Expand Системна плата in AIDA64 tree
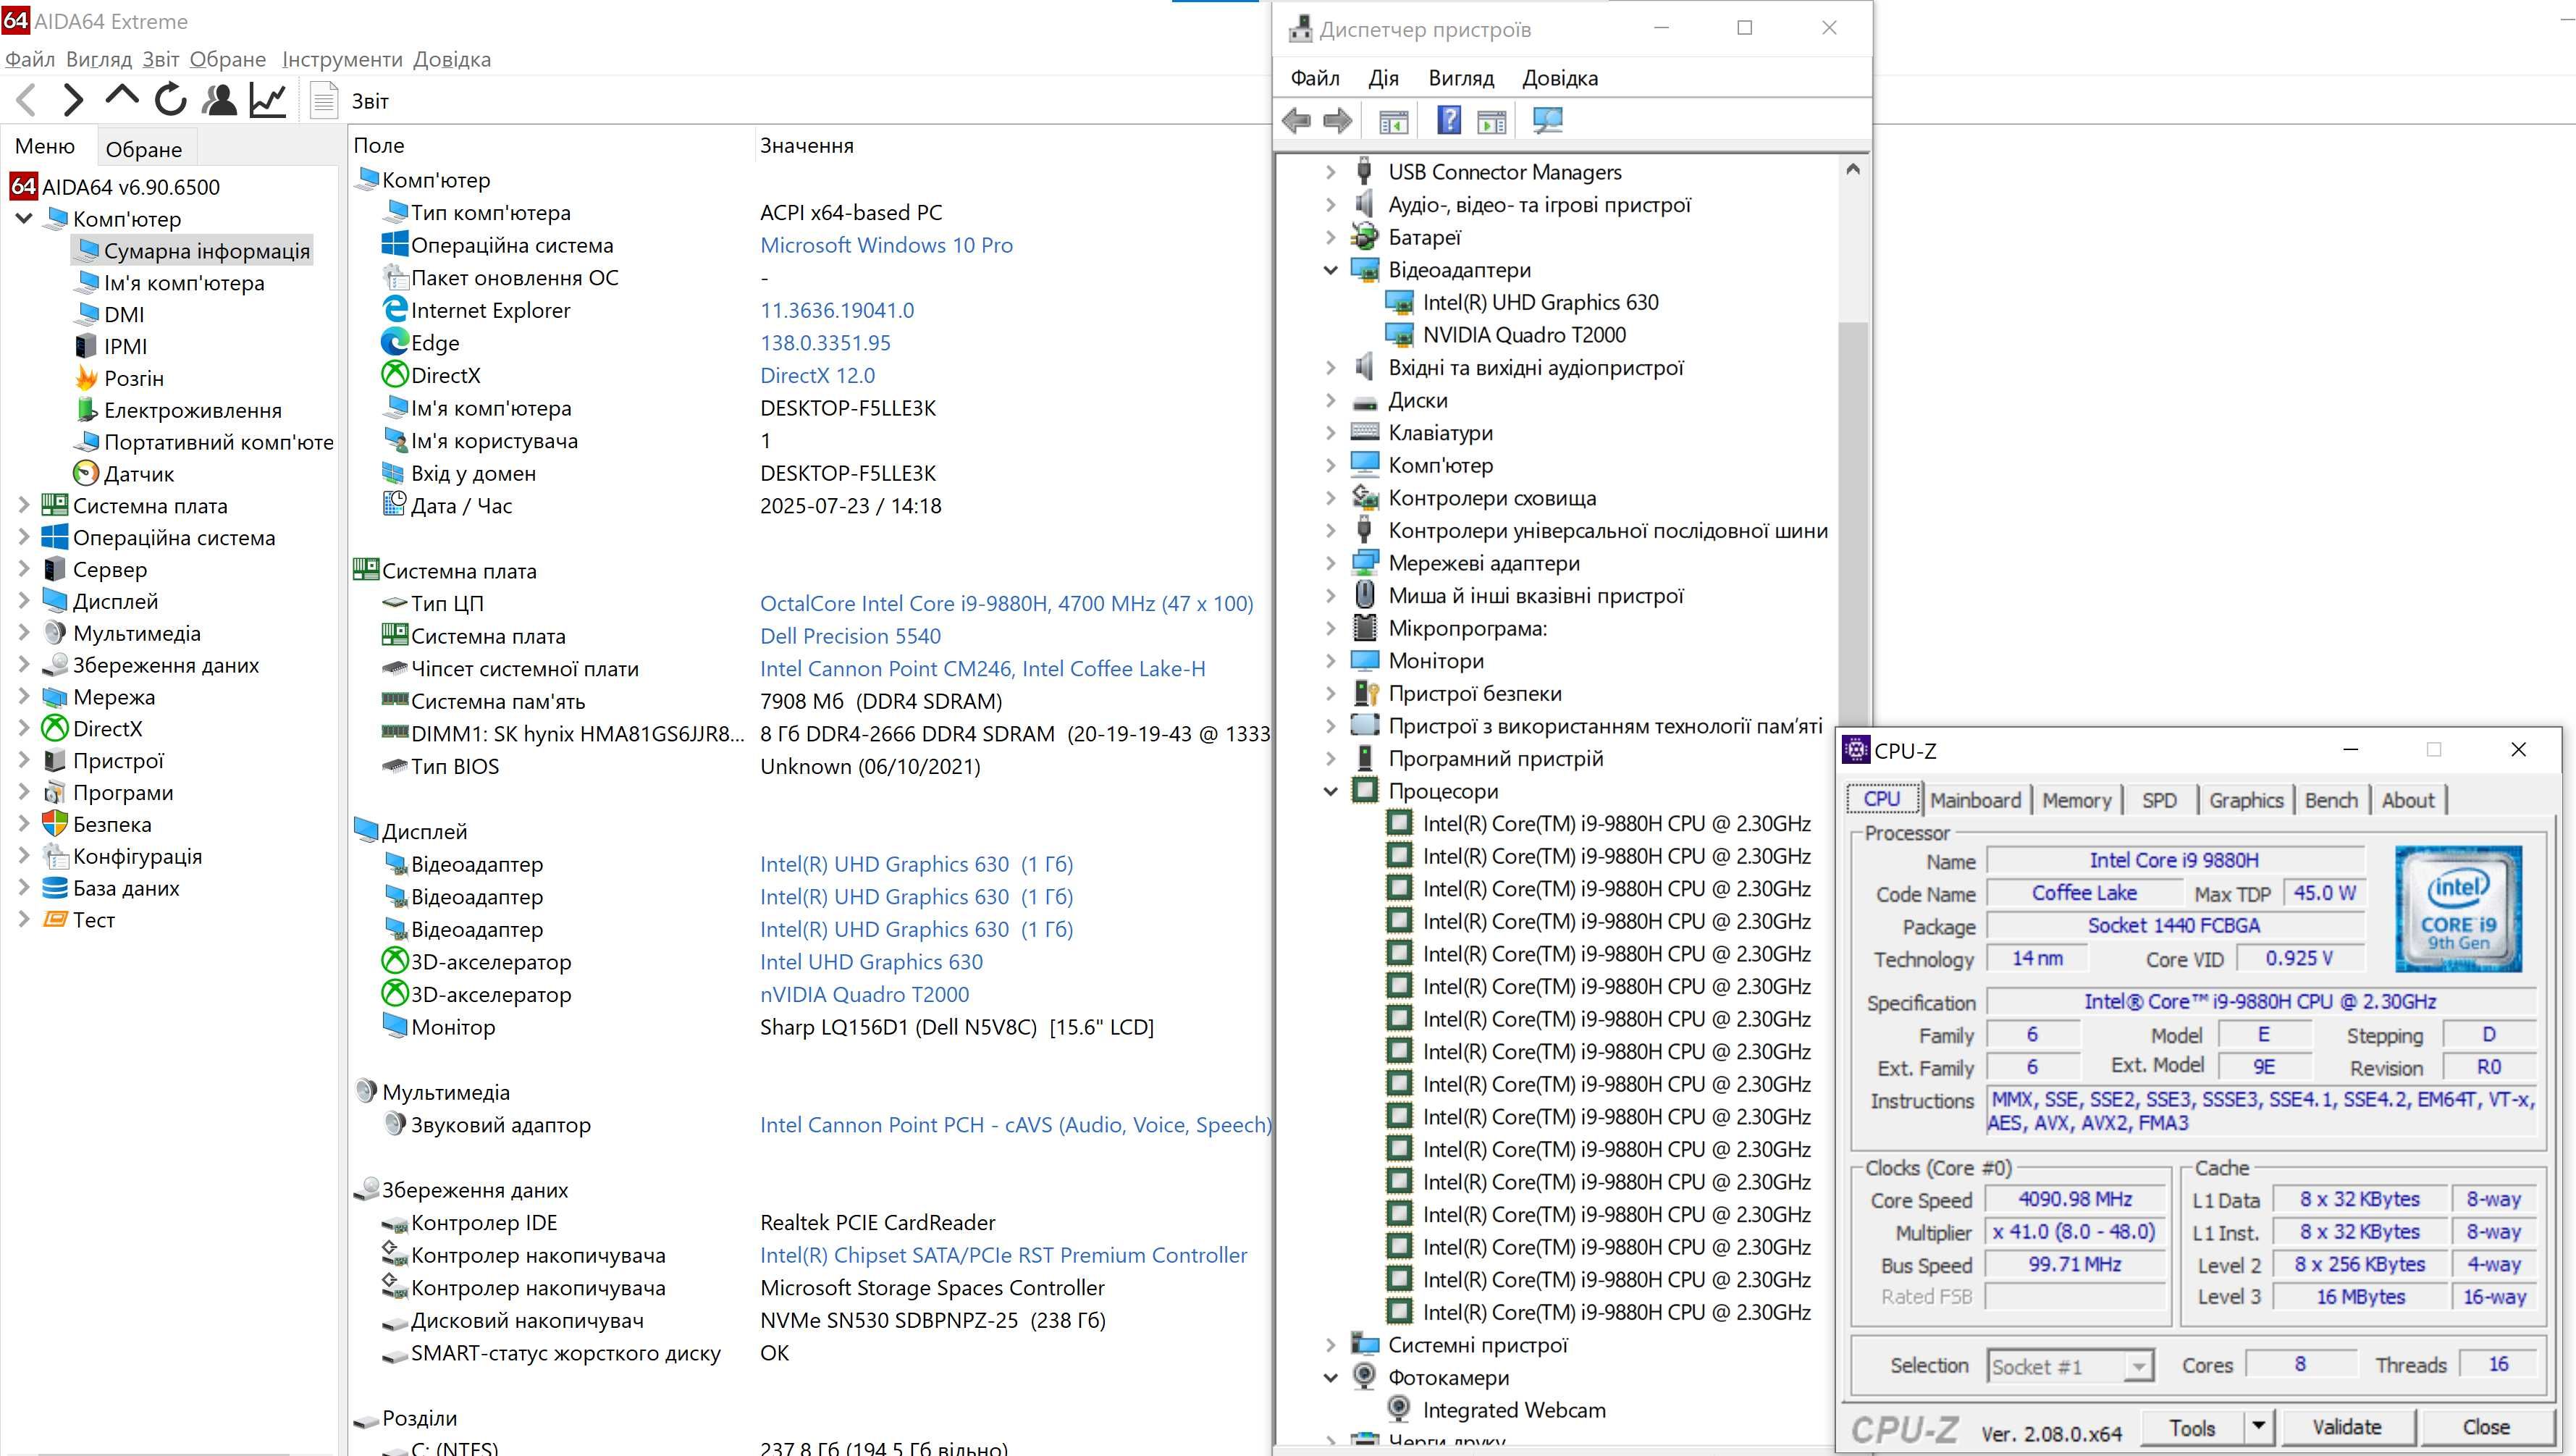The width and height of the screenshot is (2576, 1456). [x=24, y=505]
